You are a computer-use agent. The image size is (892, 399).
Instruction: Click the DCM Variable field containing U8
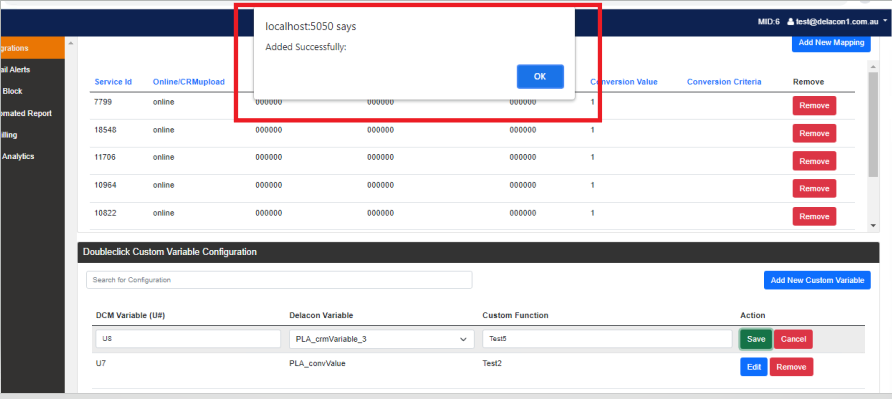coord(188,339)
